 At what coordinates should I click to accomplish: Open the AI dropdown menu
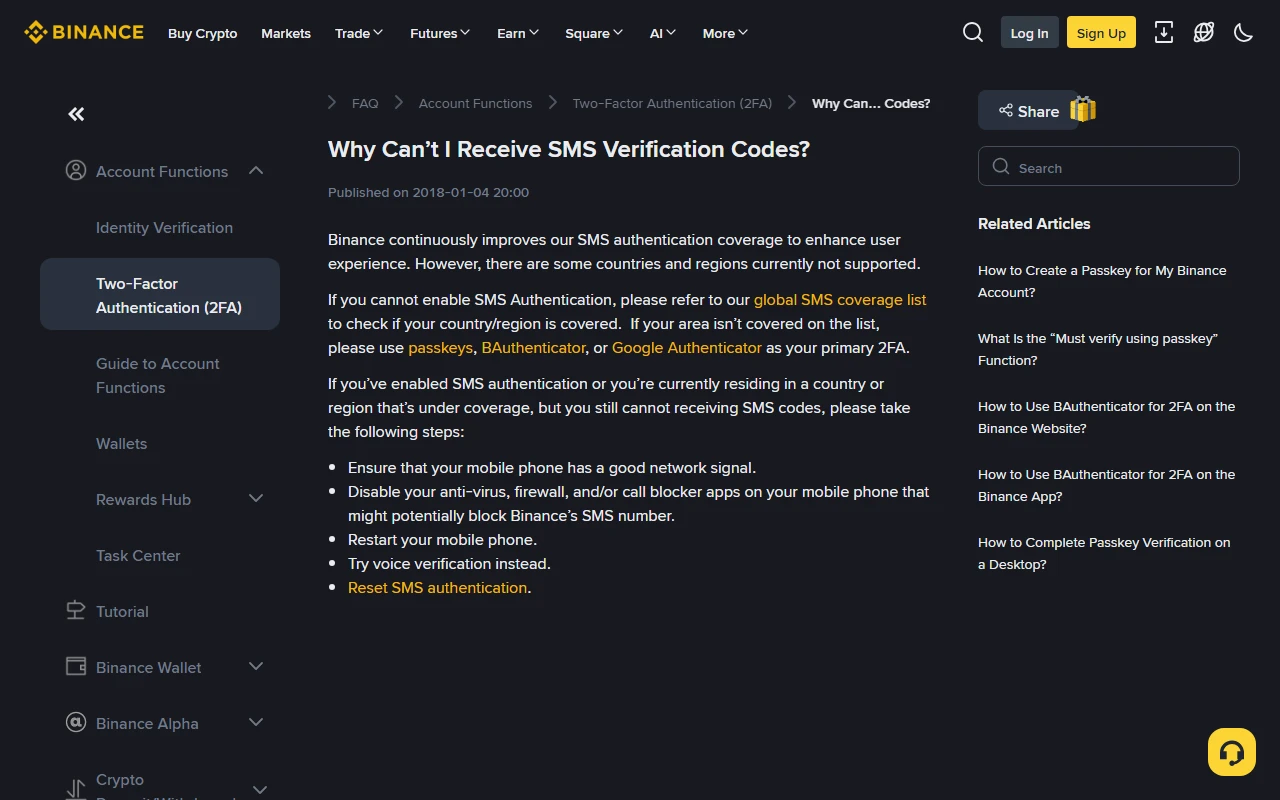point(663,33)
